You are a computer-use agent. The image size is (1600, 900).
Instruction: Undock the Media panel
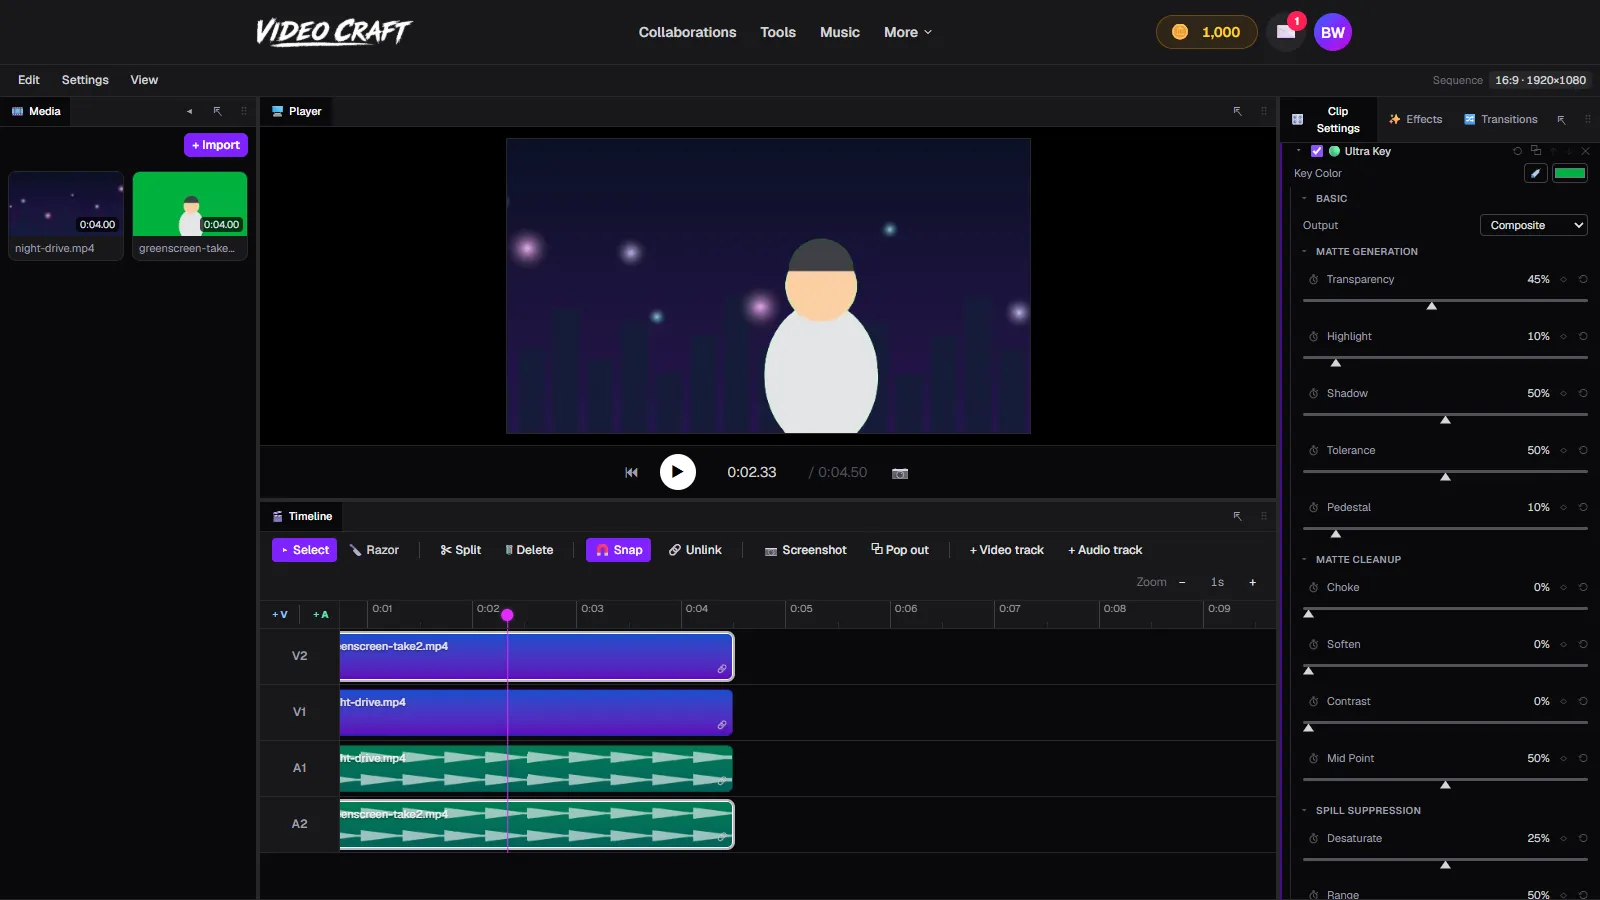tap(217, 111)
